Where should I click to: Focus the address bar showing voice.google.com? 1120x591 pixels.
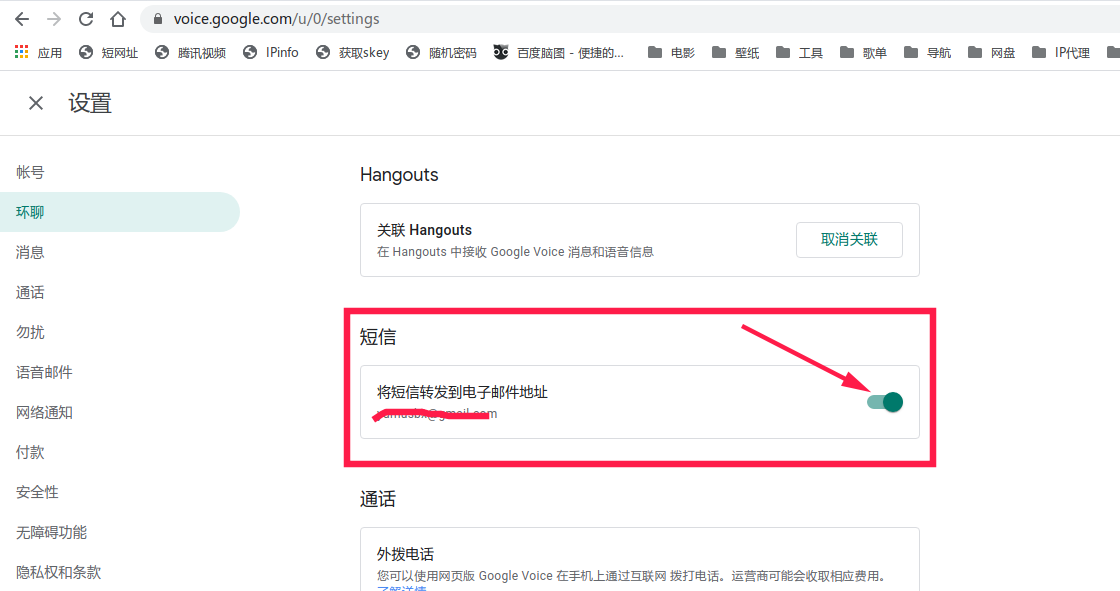629,19
